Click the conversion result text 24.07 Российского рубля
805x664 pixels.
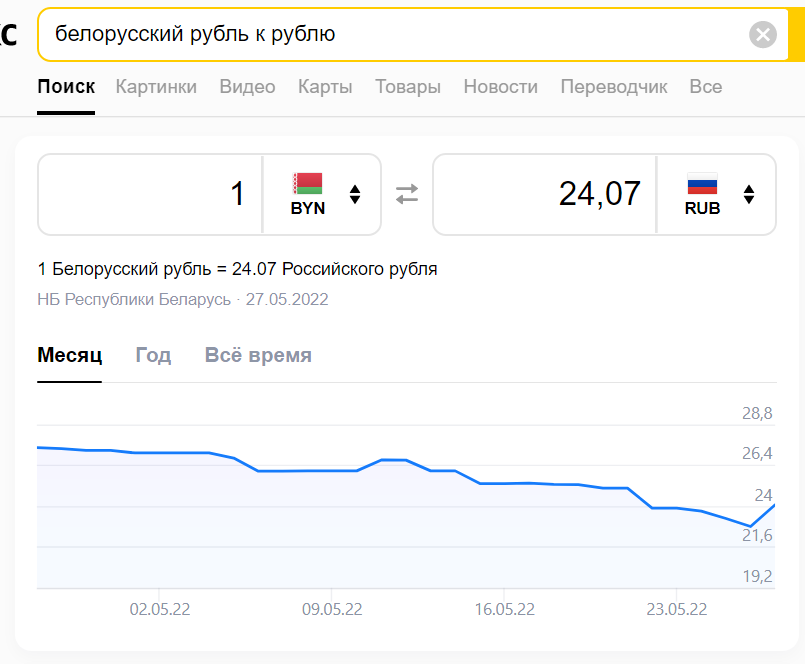tap(334, 269)
